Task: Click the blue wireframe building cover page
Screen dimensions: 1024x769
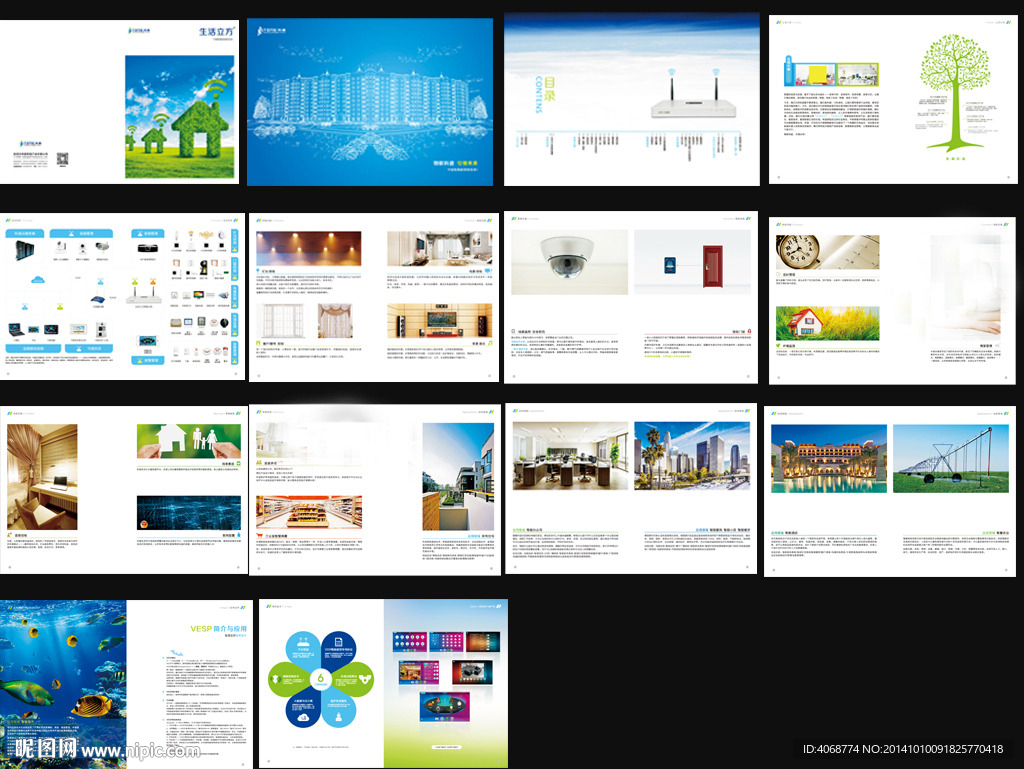Action: [x=370, y=101]
